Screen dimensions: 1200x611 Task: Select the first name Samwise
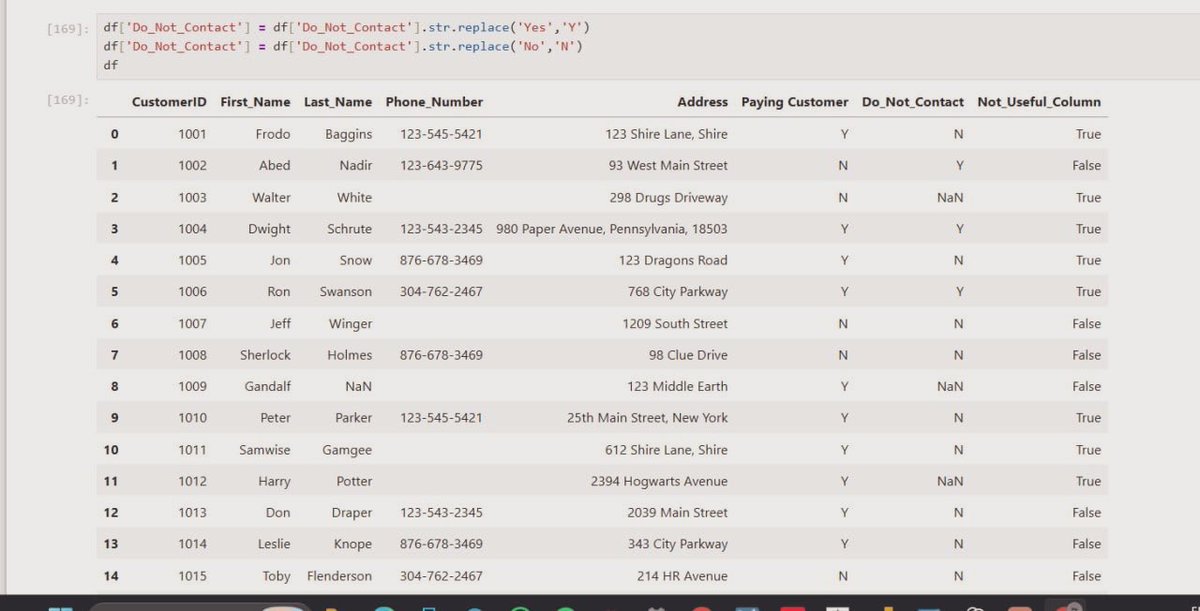click(x=265, y=450)
